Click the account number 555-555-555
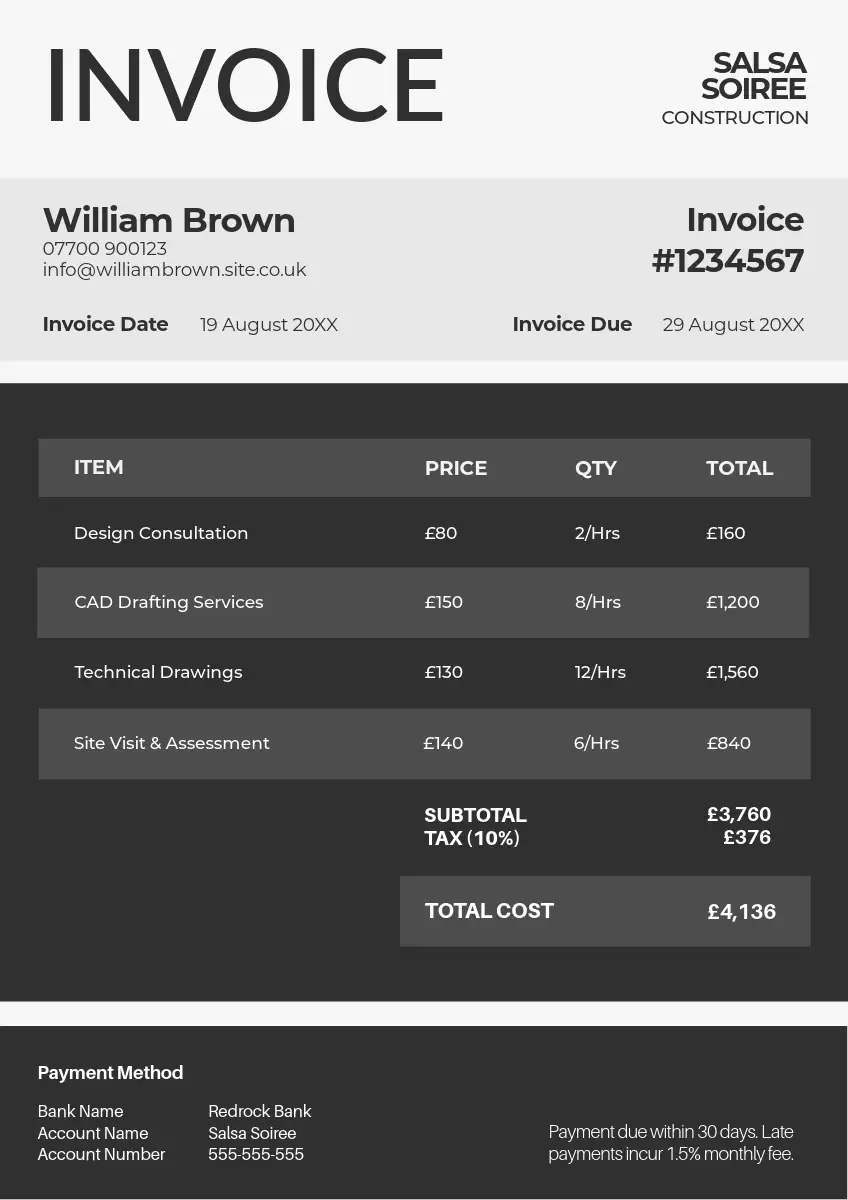 (x=256, y=1154)
